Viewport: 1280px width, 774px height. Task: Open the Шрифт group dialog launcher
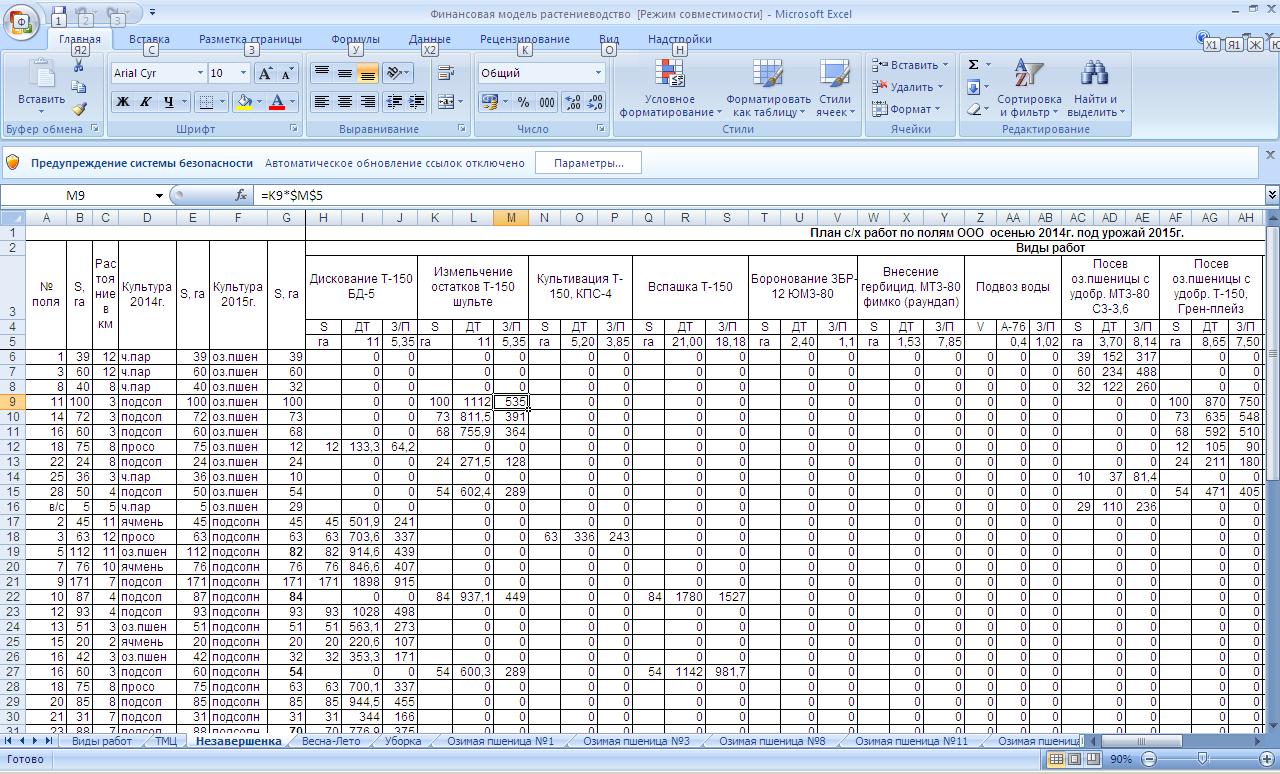[x=294, y=129]
